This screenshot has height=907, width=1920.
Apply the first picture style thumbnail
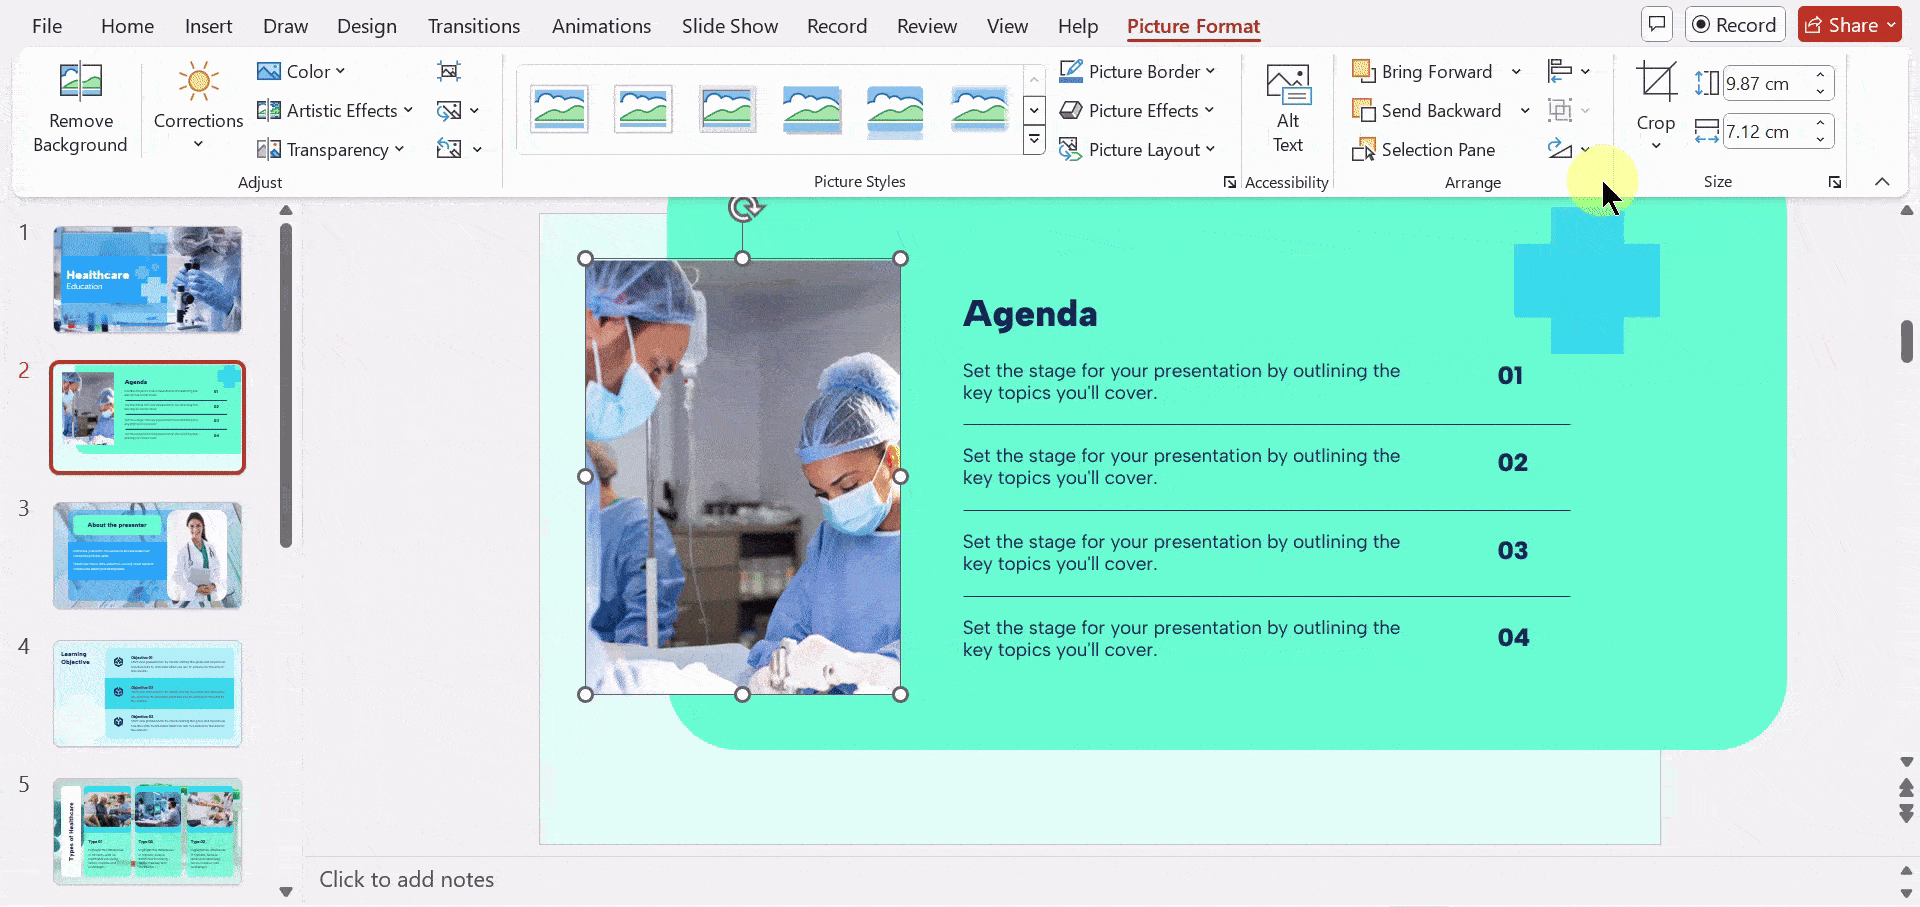click(560, 109)
